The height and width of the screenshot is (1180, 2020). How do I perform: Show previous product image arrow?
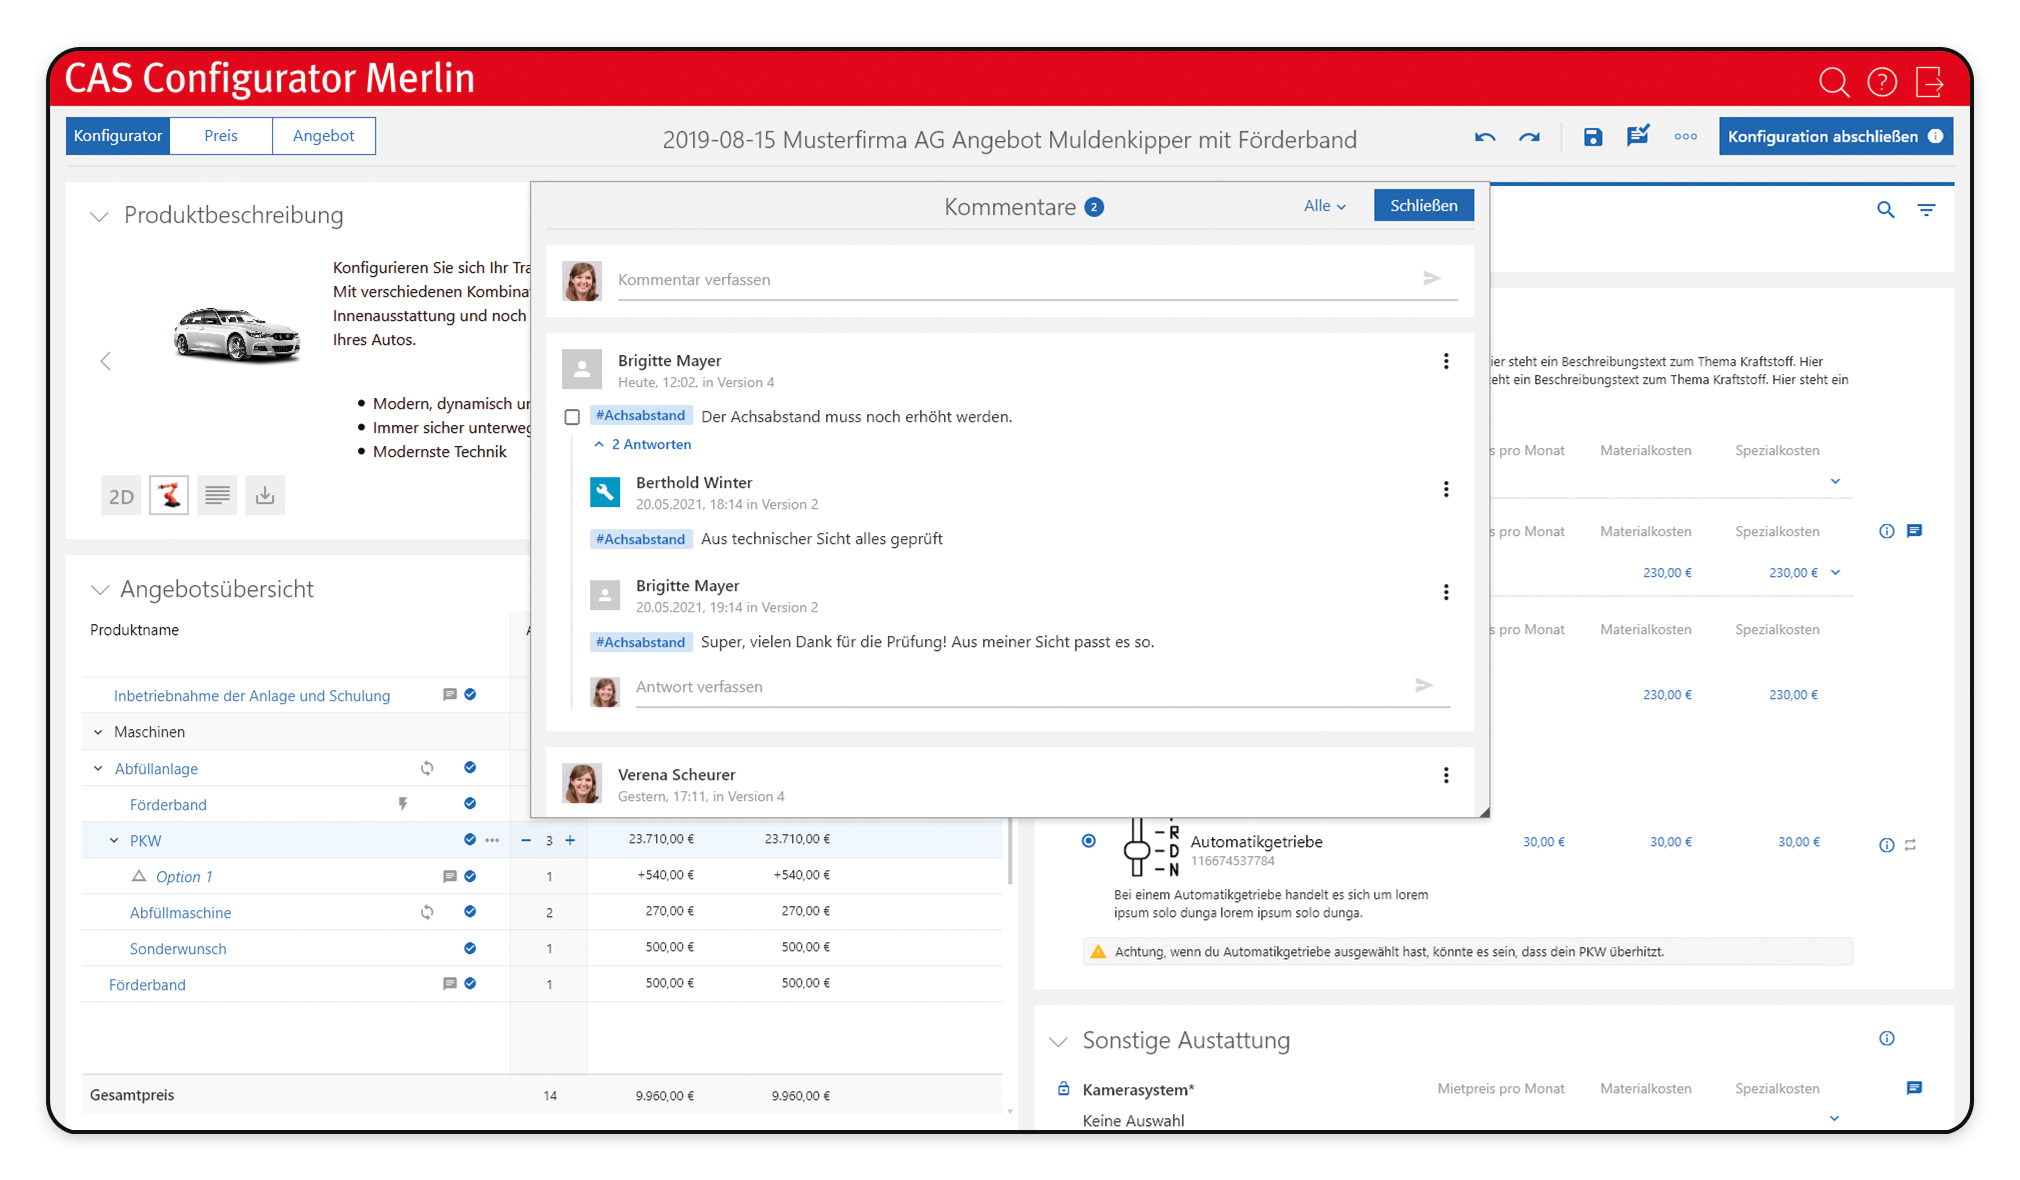click(x=106, y=361)
